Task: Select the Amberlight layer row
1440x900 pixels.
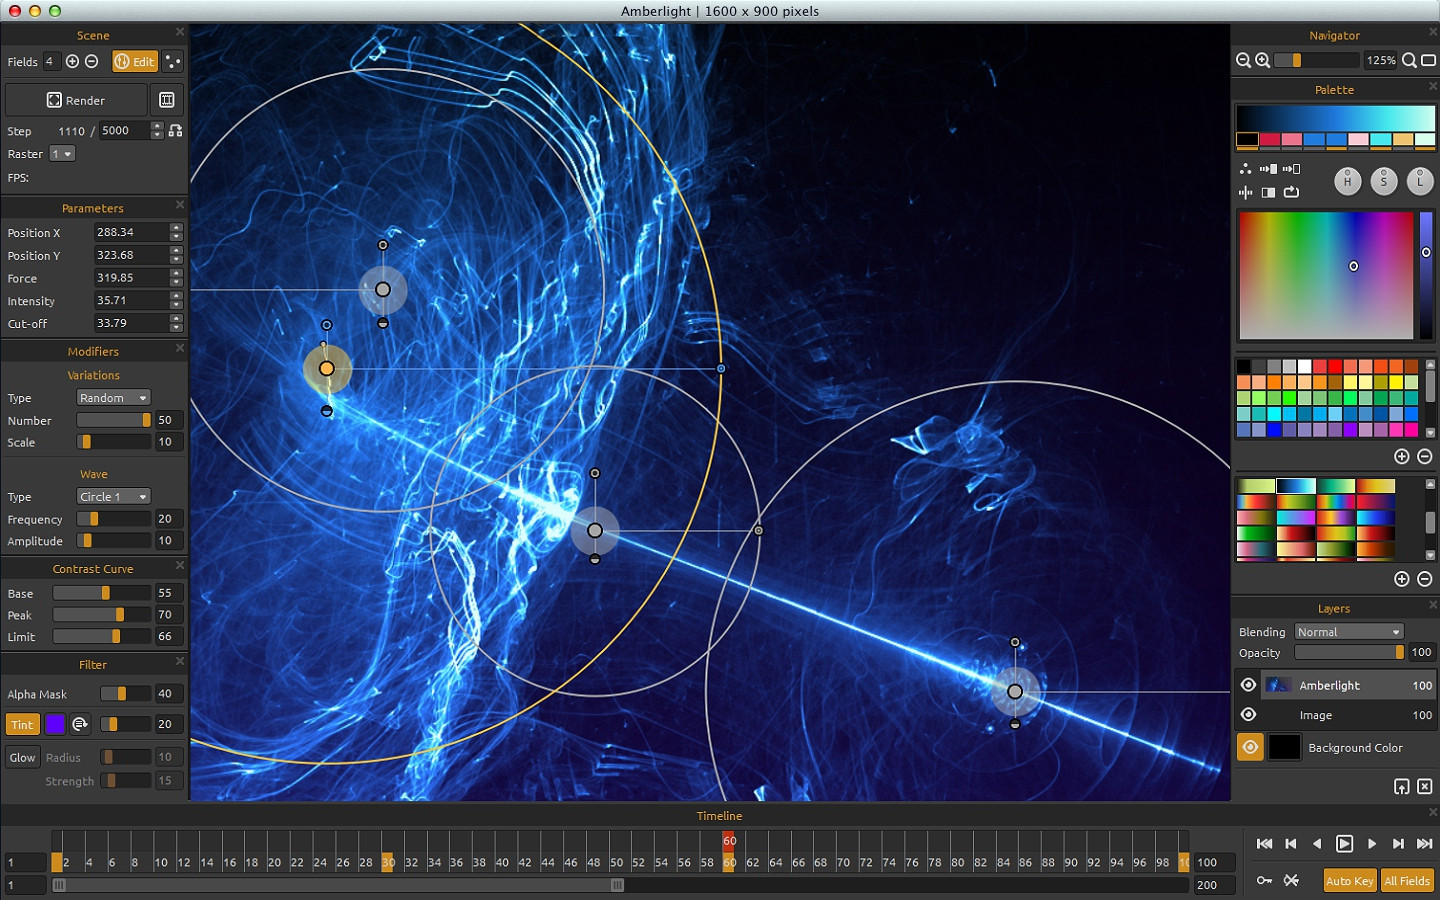Action: 1348,685
